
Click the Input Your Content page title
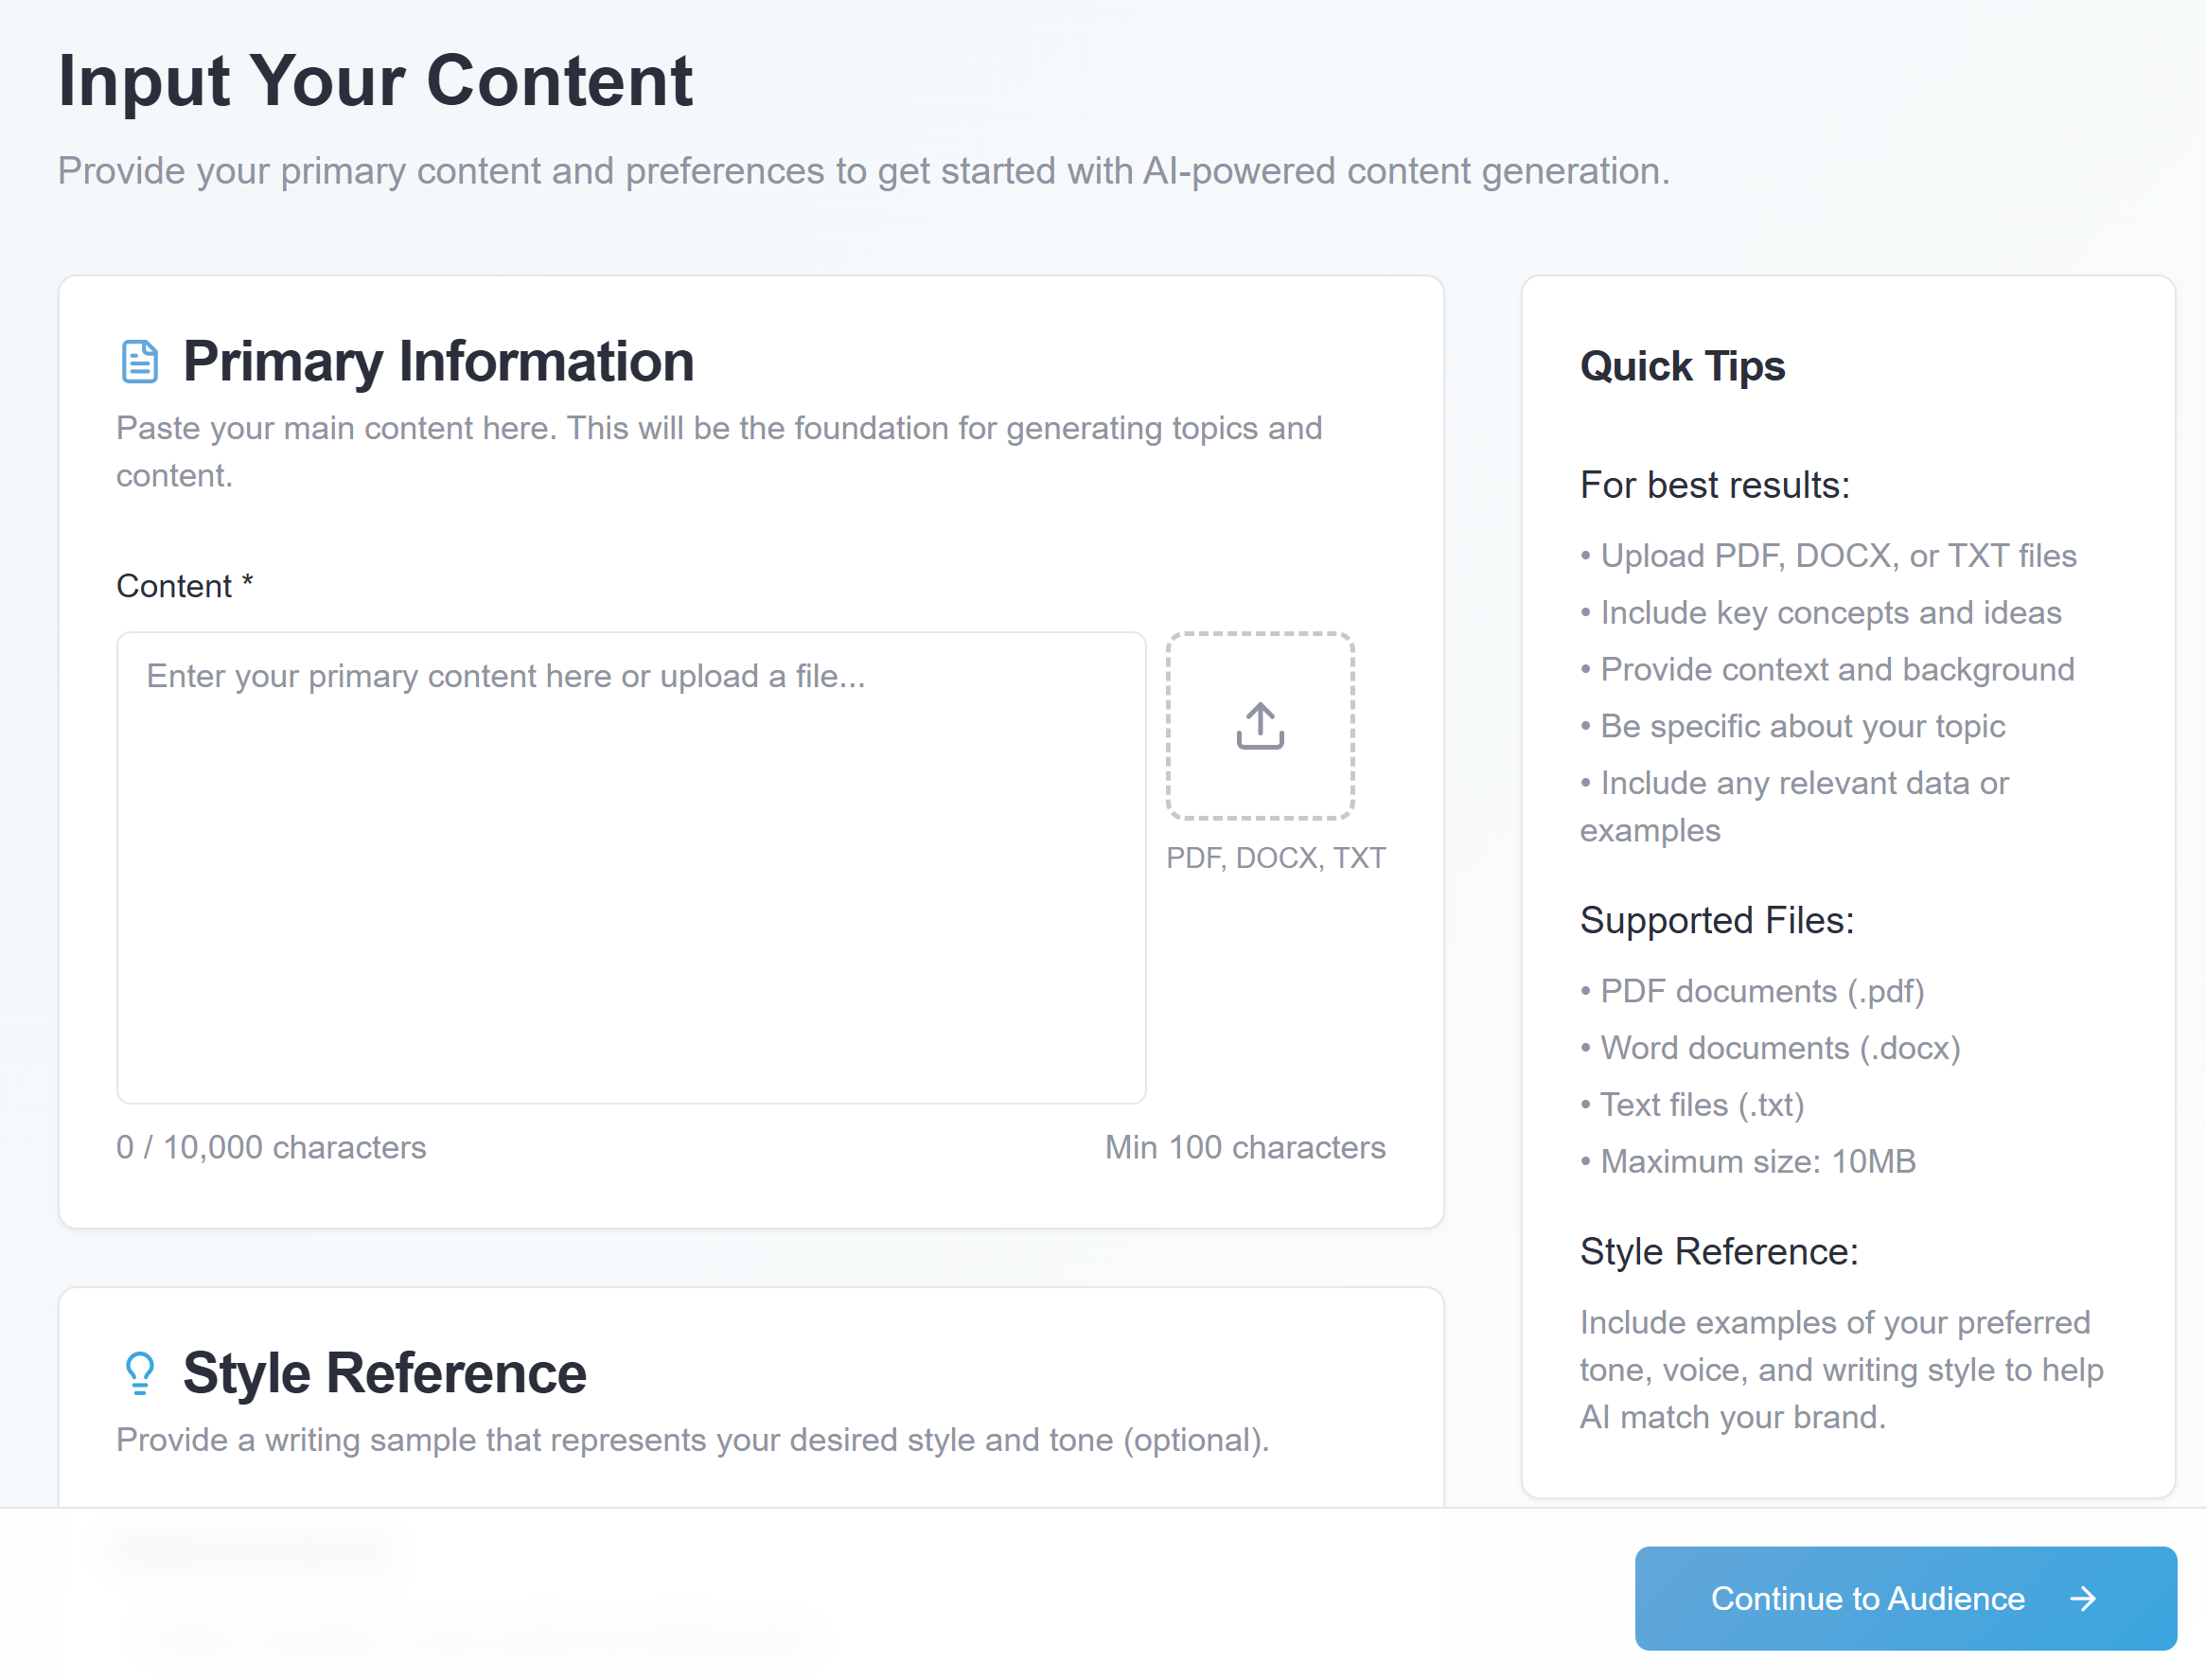[375, 80]
